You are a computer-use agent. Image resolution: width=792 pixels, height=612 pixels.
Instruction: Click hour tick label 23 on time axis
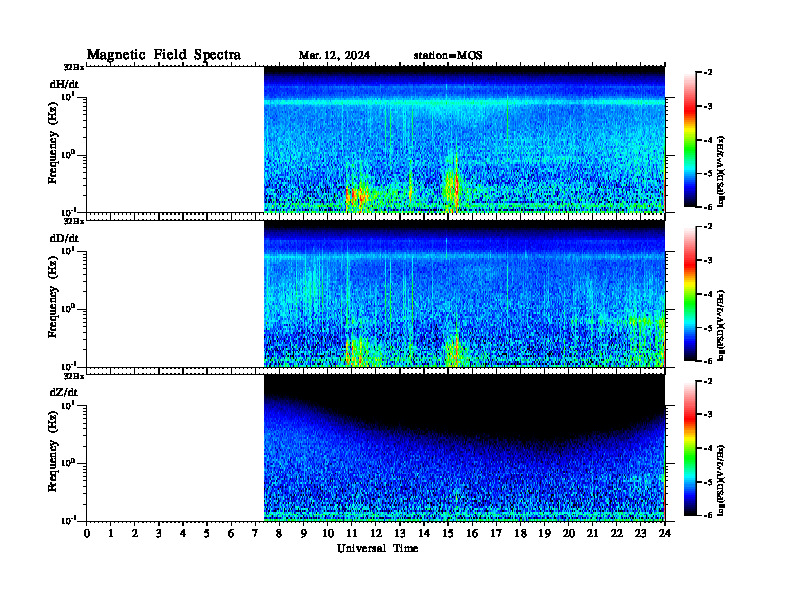(641, 534)
